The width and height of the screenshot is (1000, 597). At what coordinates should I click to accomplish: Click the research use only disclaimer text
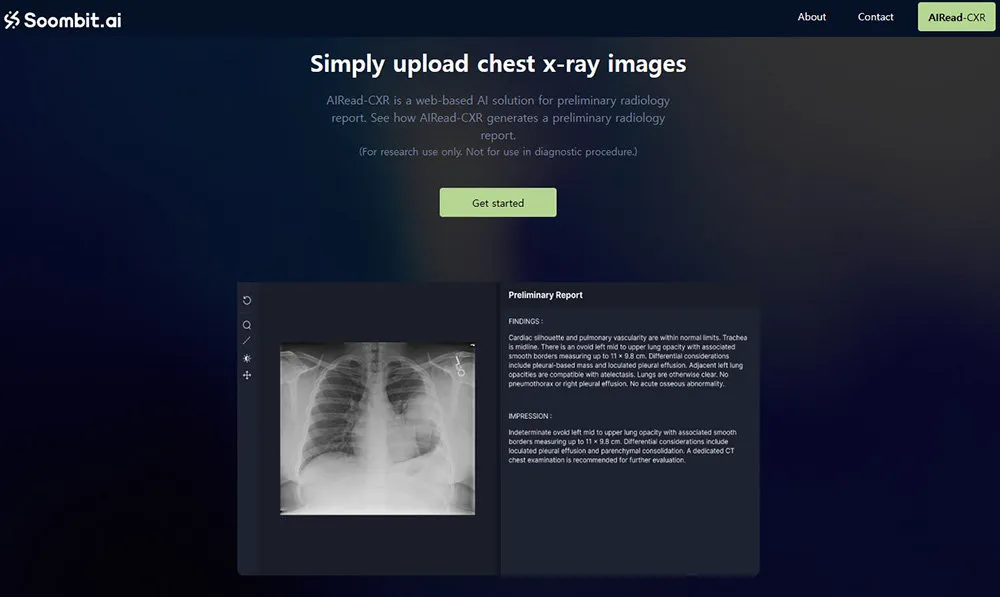click(498, 152)
